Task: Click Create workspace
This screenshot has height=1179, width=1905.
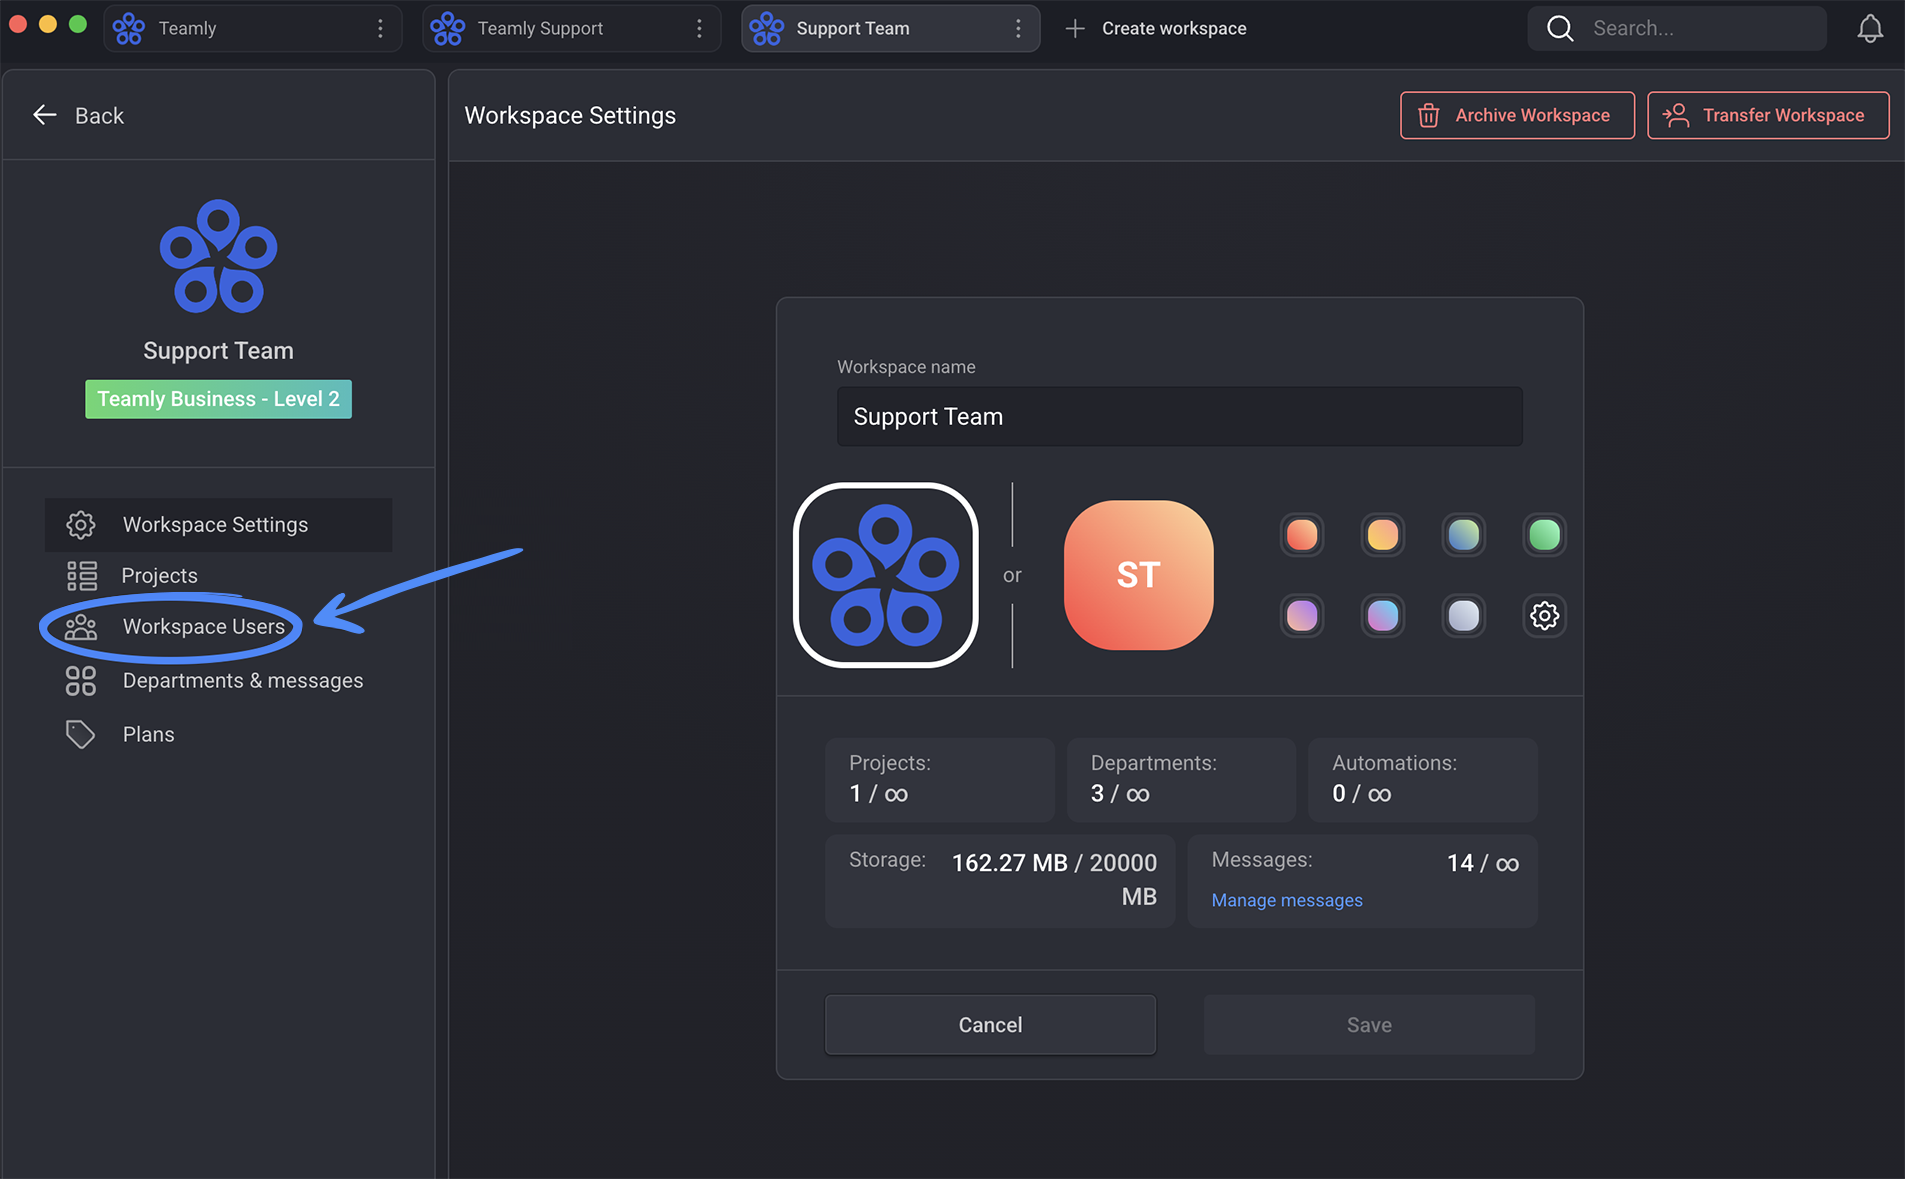Action: pyautogui.click(x=1174, y=28)
